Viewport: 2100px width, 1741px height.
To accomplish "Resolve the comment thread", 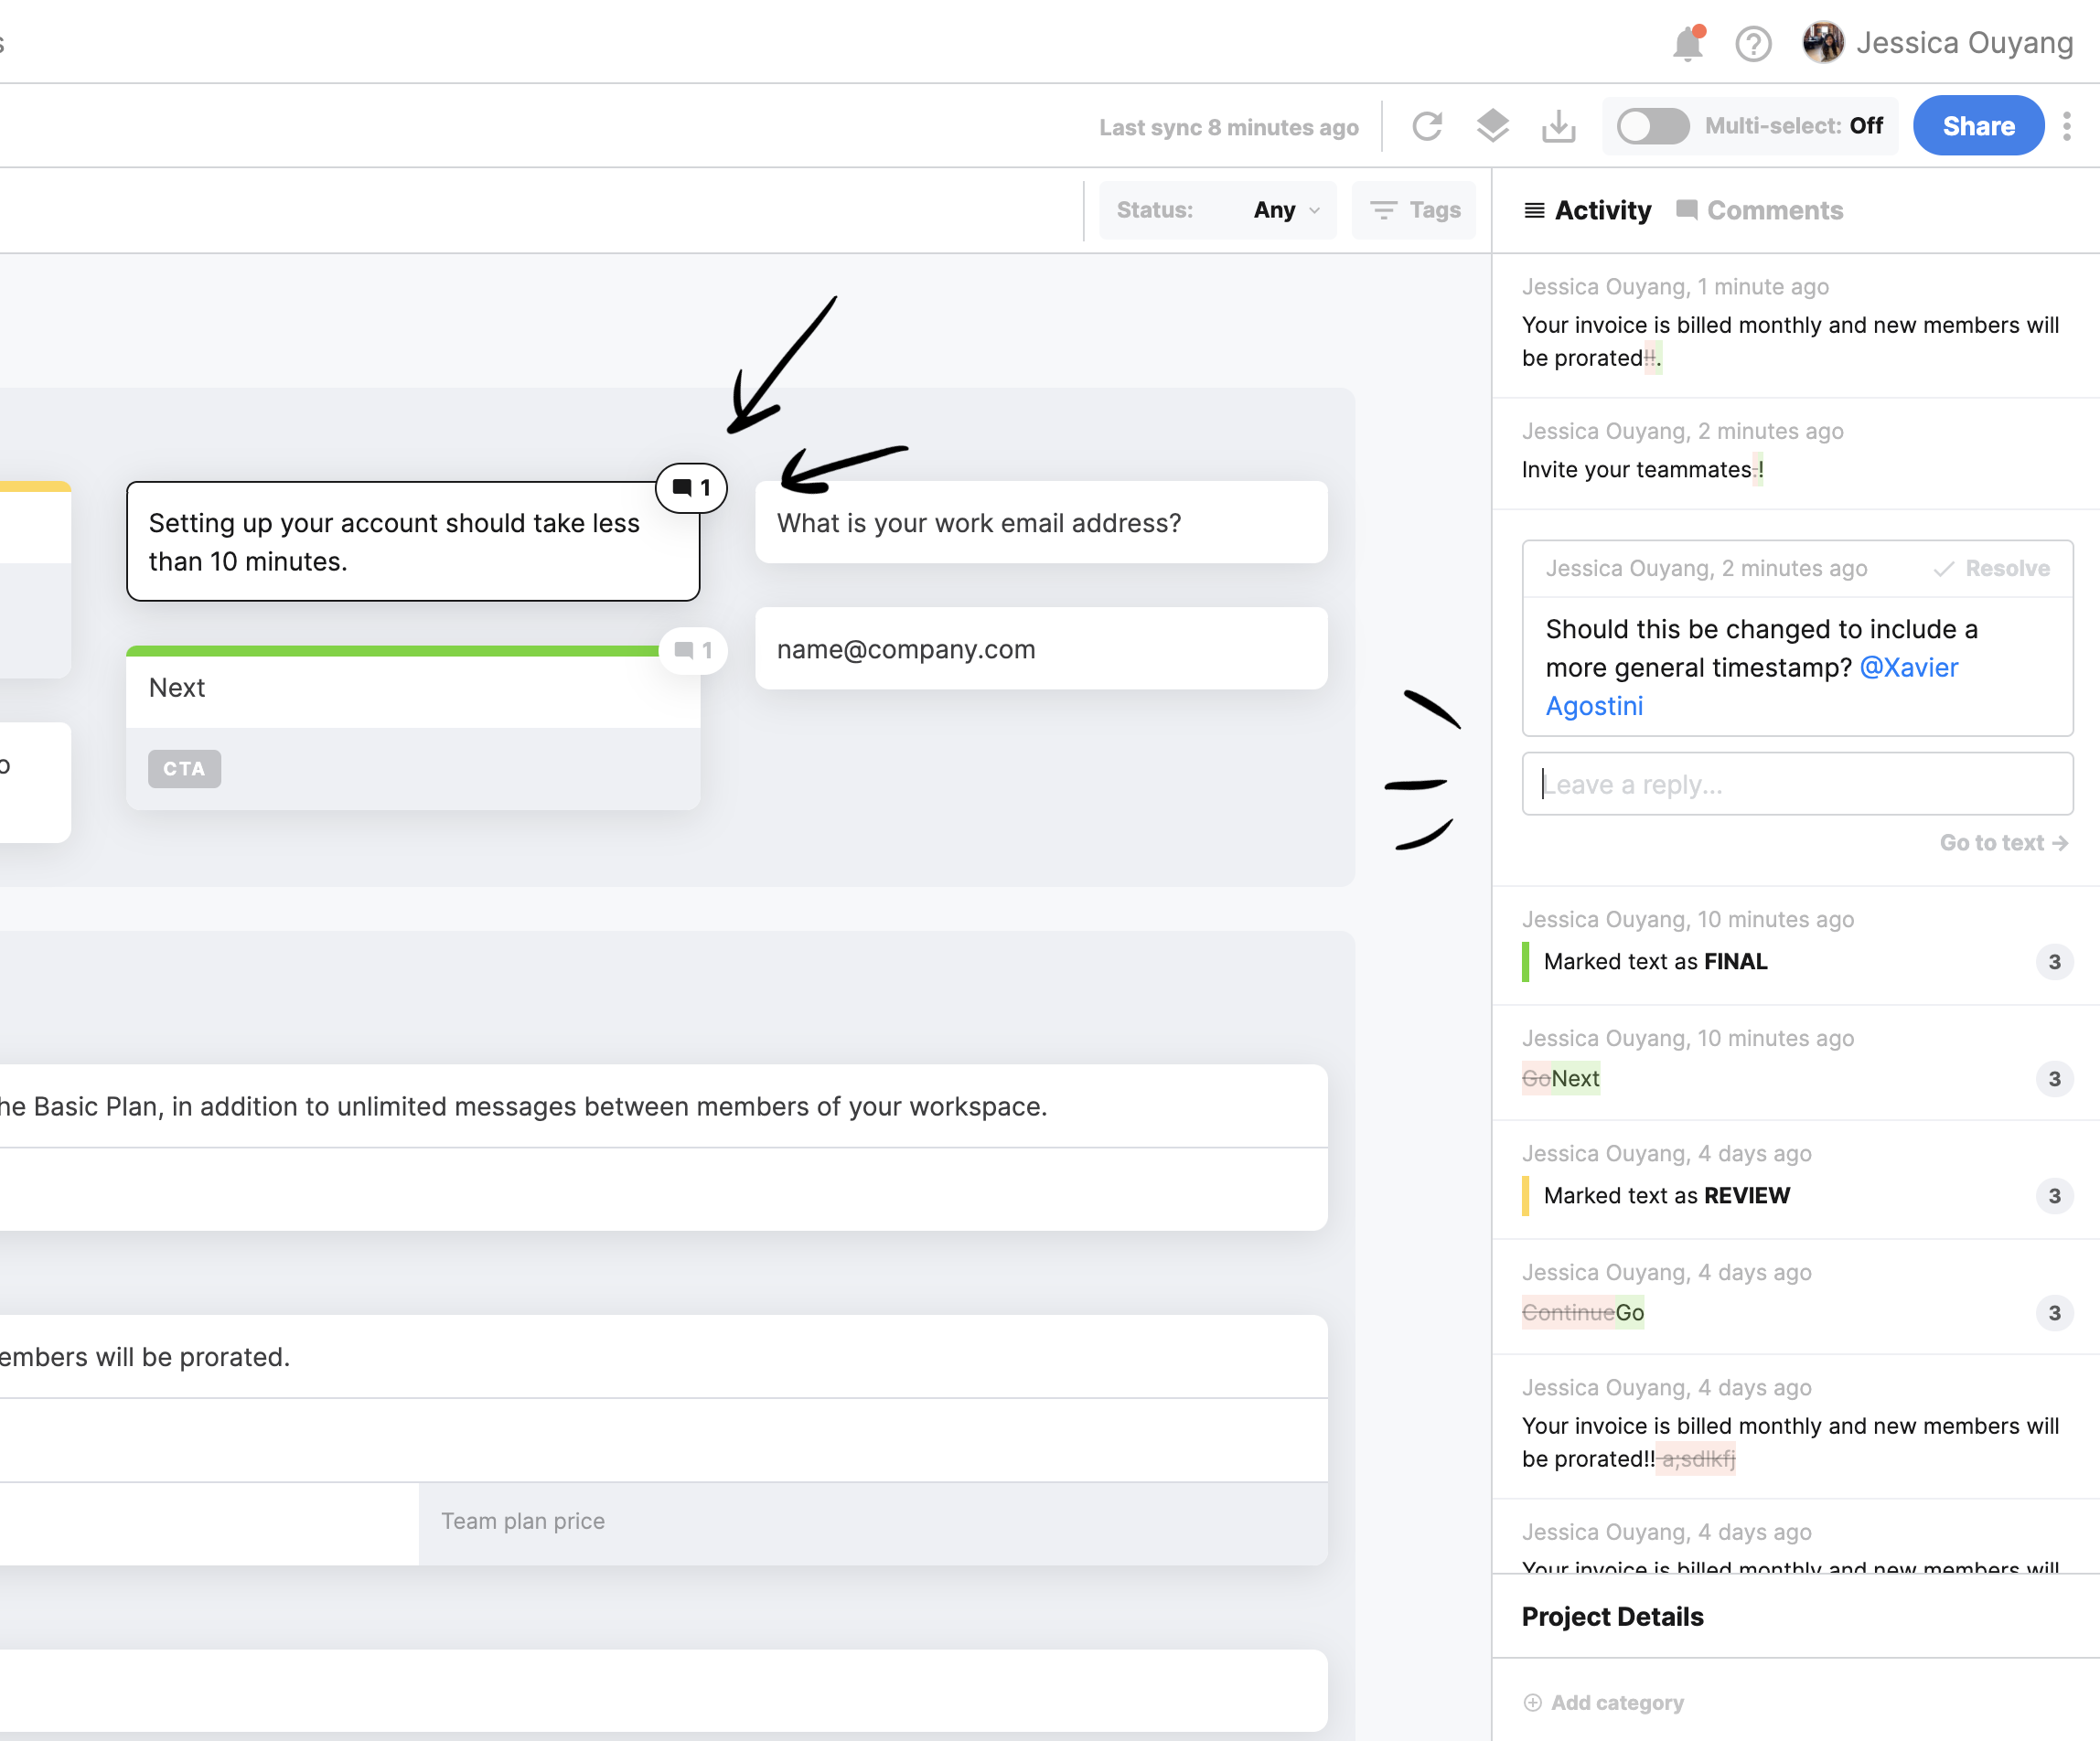I will [x=1992, y=568].
